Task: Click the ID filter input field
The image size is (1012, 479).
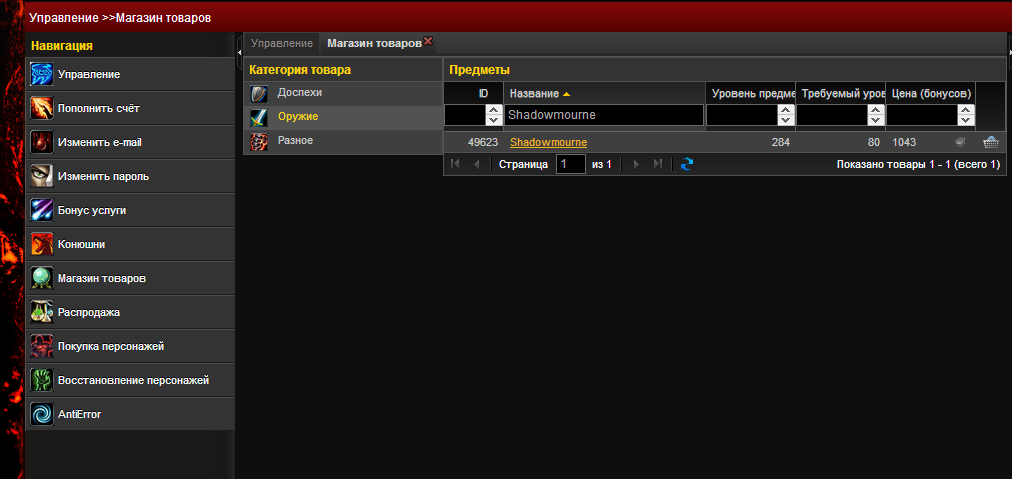Action: tap(465, 116)
